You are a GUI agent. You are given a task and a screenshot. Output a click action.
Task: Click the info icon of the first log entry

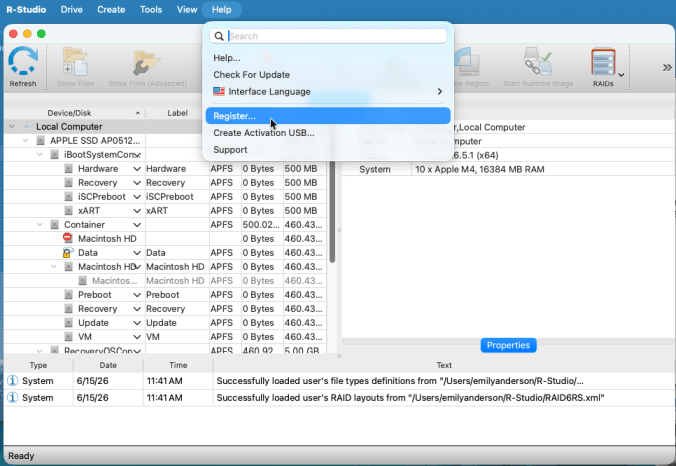coord(13,381)
